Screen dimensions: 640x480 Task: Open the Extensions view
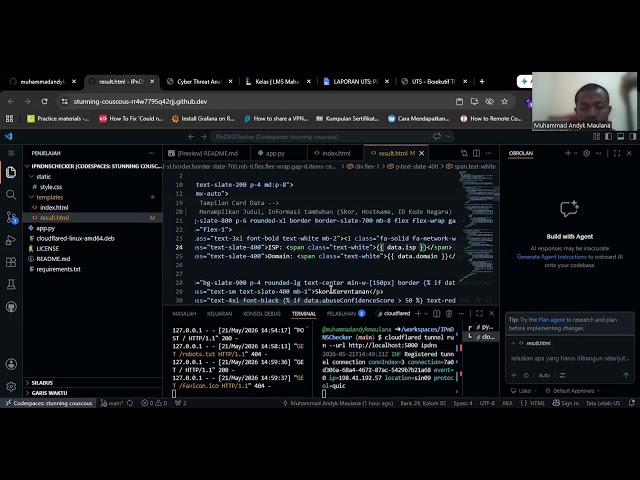11,262
